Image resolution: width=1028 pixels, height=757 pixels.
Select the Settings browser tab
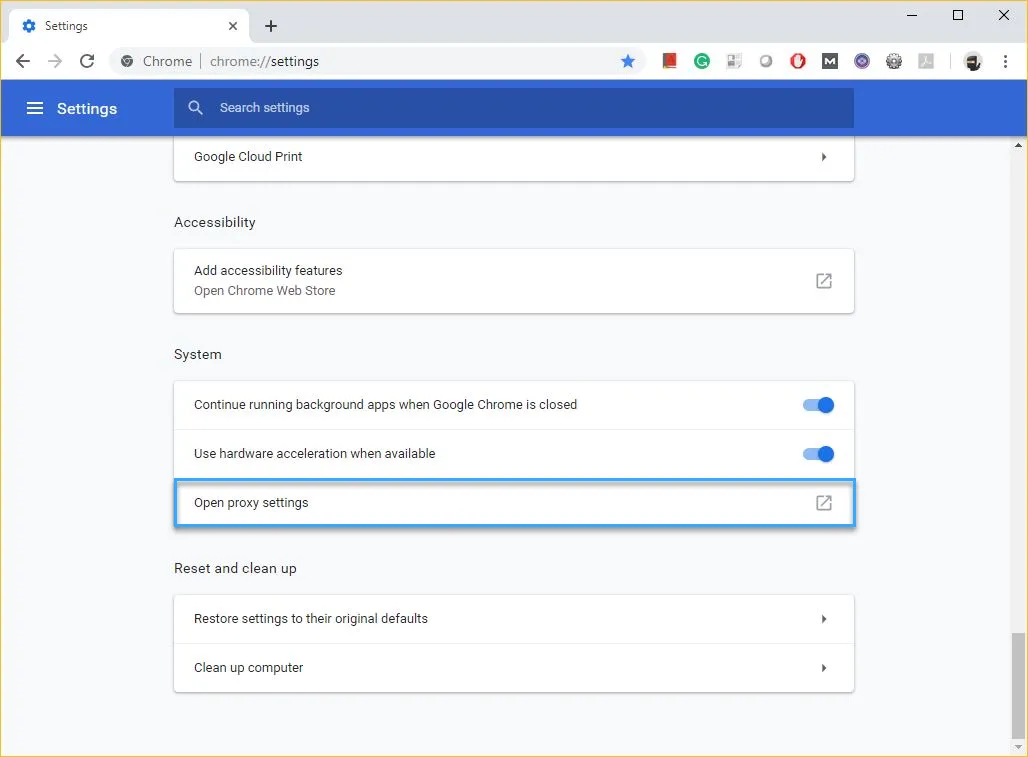[x=120, y=25]
